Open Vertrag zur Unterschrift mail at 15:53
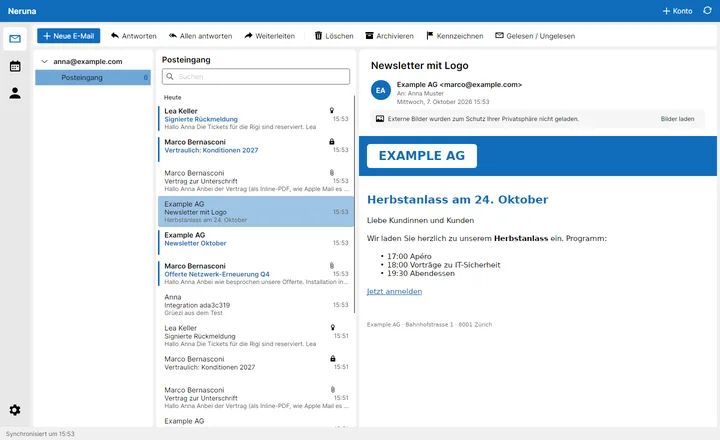This screenshot has width=720, height=440. 256,181
